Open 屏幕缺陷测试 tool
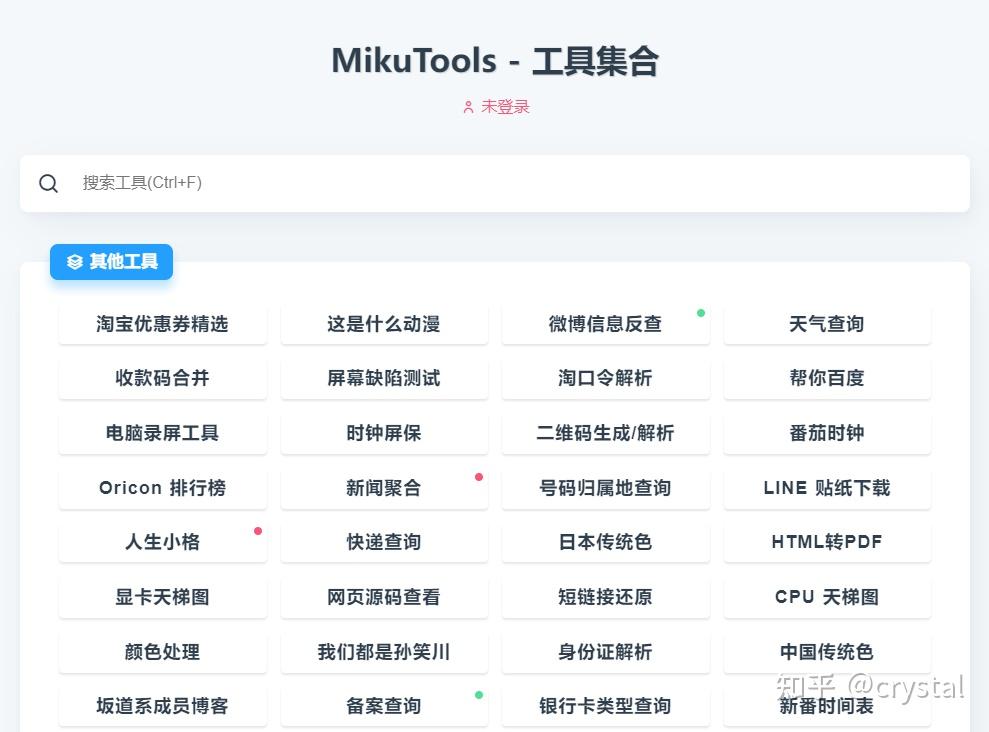 [x=384, y=378]
